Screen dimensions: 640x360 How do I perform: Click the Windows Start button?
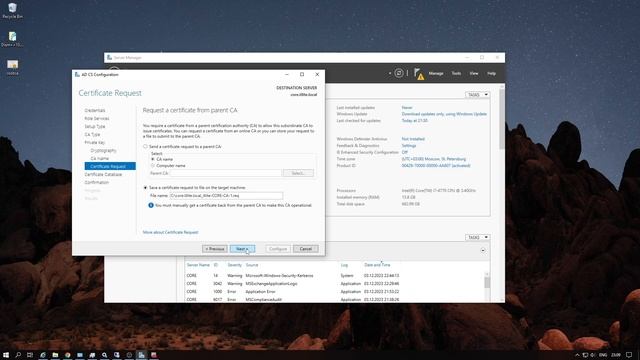(x=6, y=355)
